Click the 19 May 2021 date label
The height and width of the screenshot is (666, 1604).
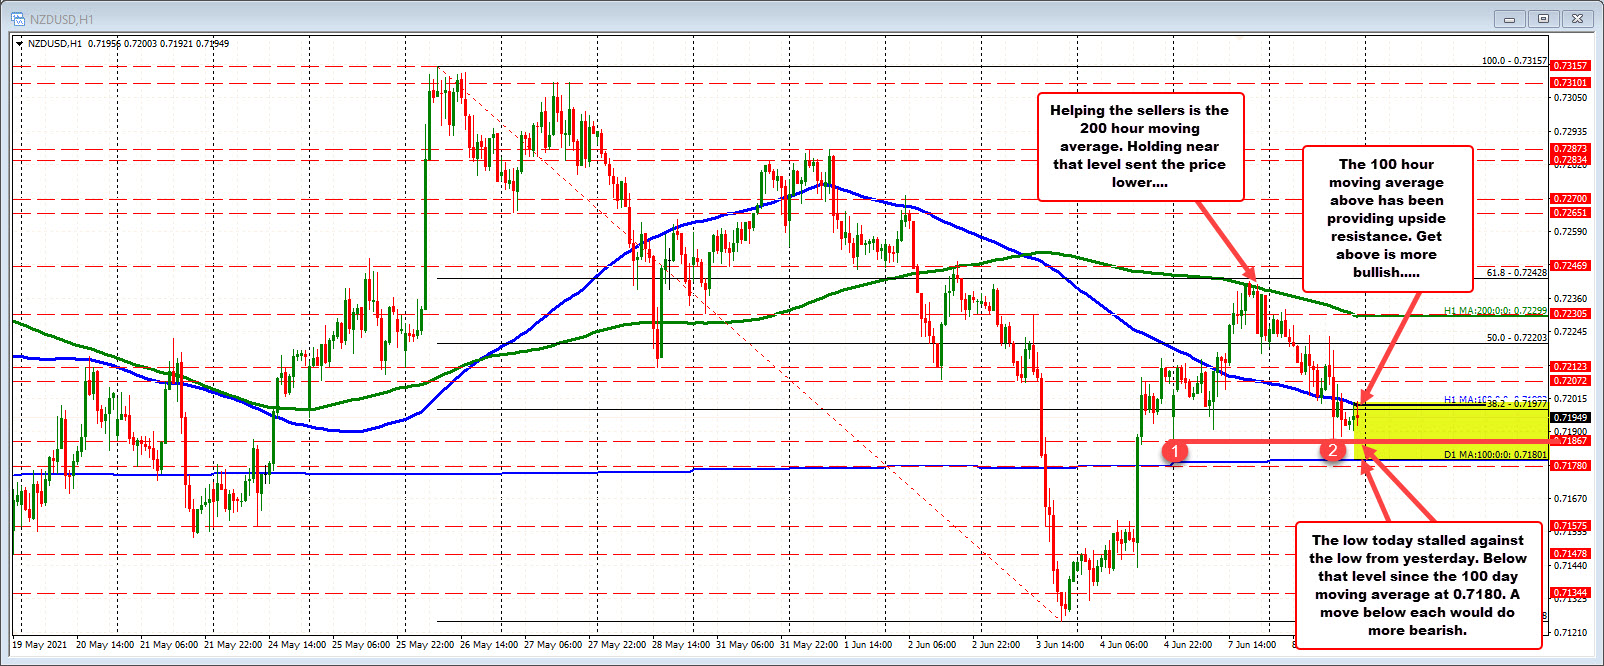40,645
